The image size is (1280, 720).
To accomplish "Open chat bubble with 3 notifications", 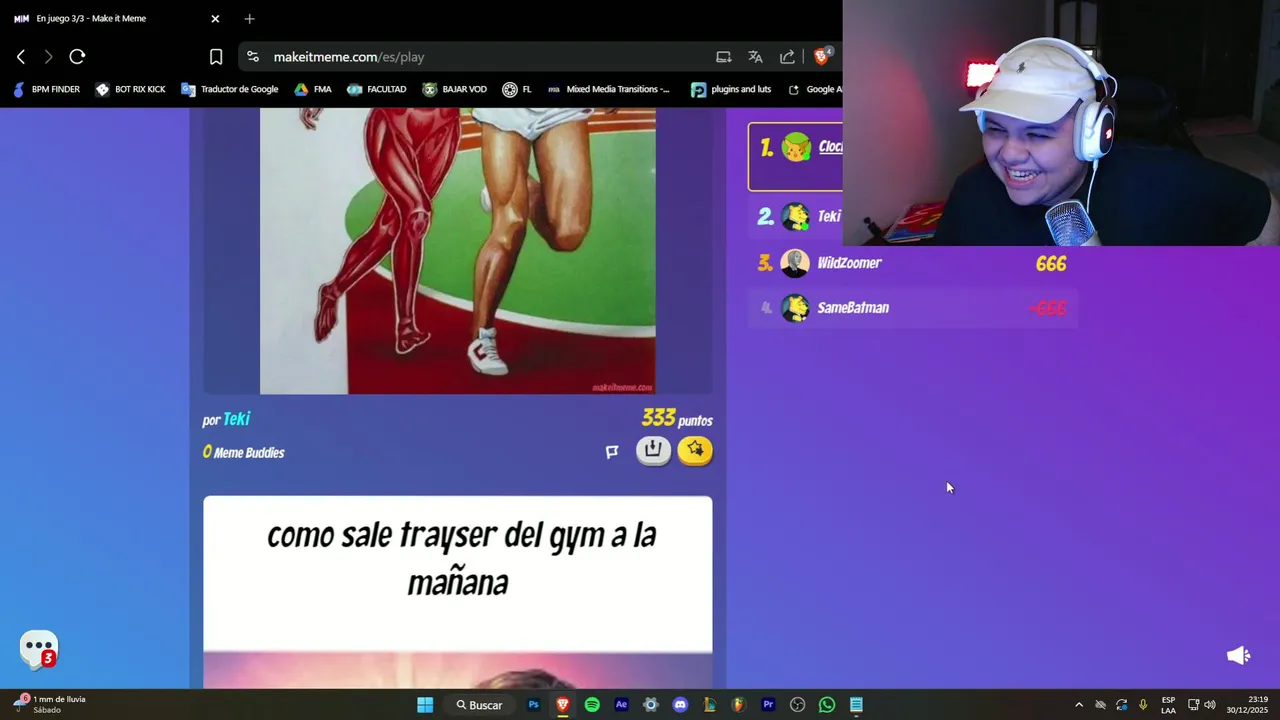I will [x=39, y=650].
